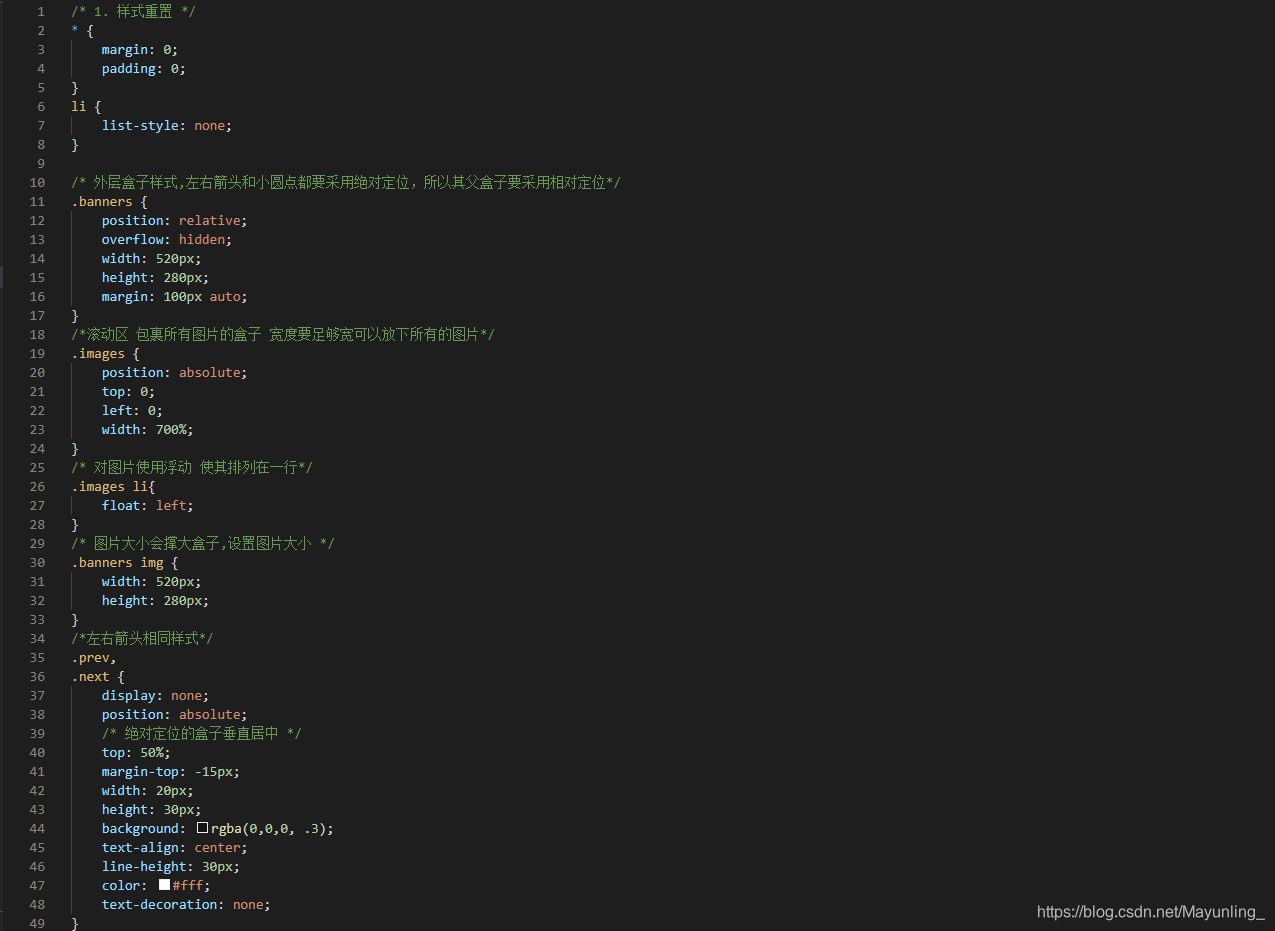This screenshot has height=931, width=1275.
Task: Click gutter line number 49
Action: click(37, 923)
